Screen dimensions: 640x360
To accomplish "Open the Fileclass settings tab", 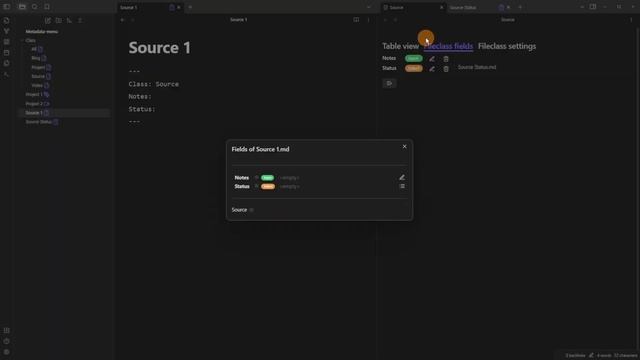I will coord(507,46).
